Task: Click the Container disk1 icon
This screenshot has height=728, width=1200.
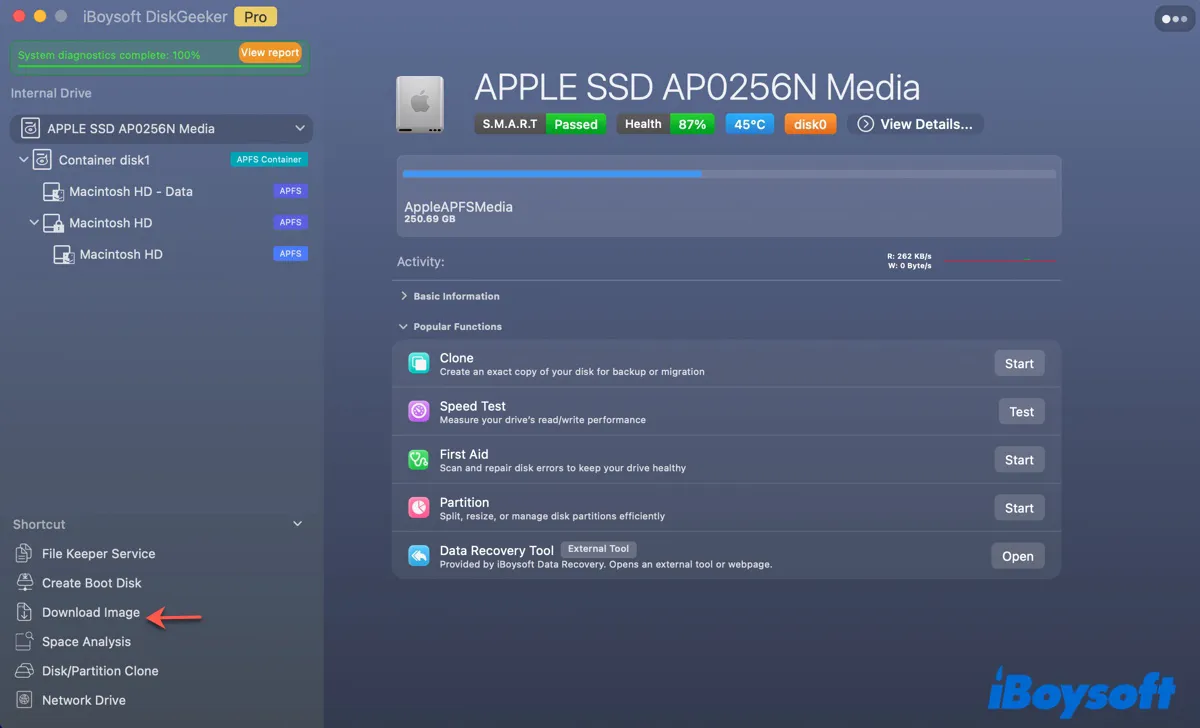Action: [x=42, y=159]
